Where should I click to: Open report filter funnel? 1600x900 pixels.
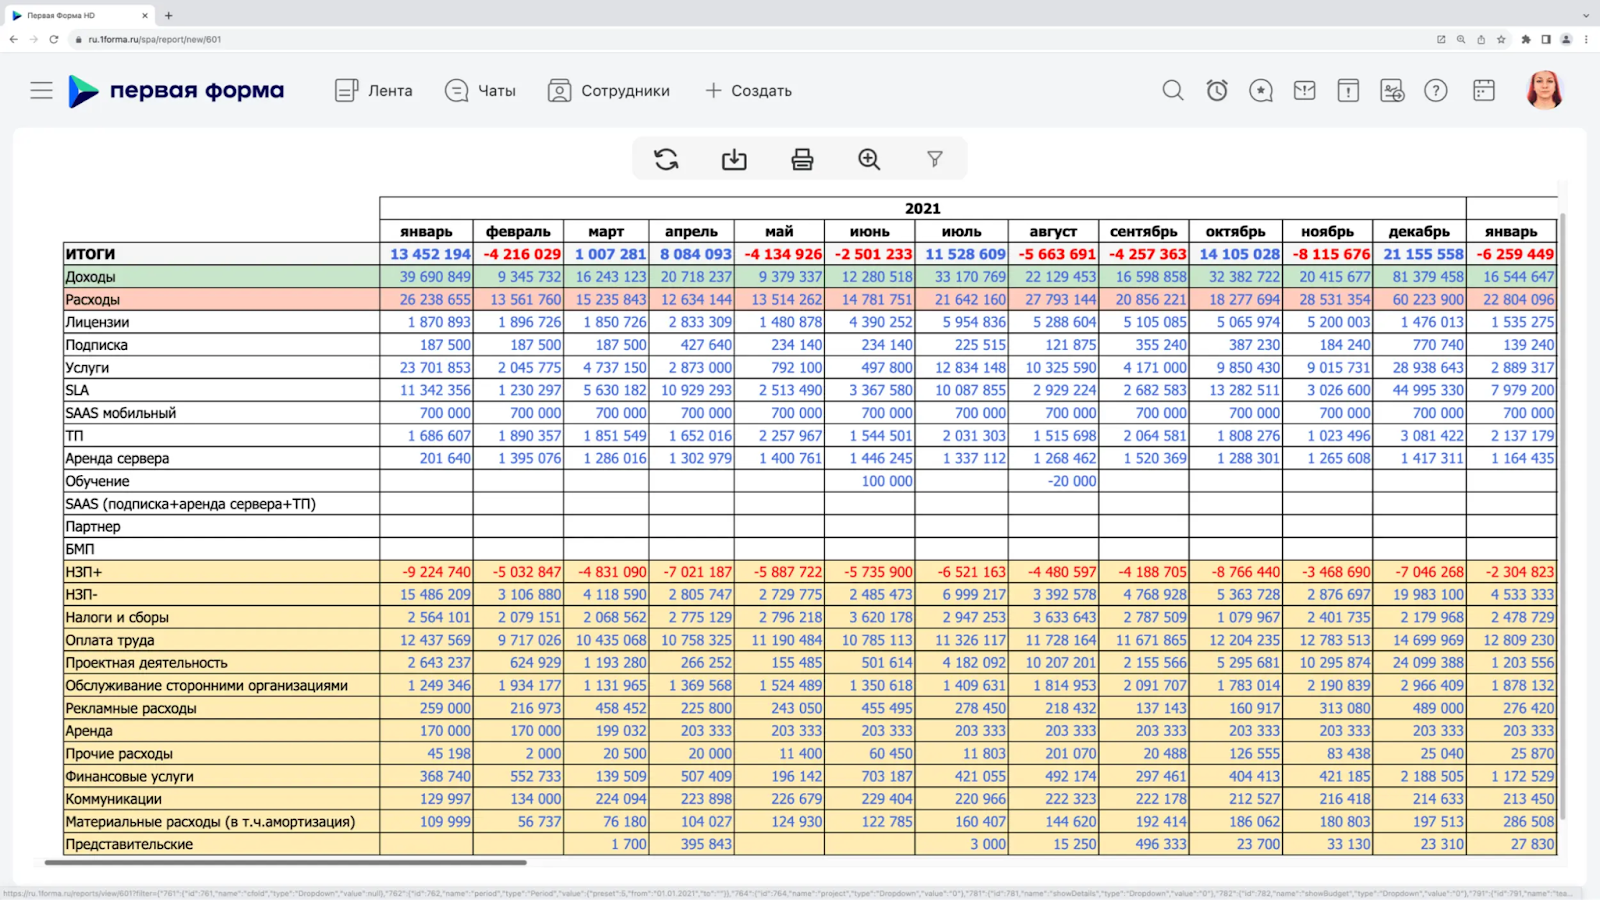pyautogui.click(x=935, y=159)
